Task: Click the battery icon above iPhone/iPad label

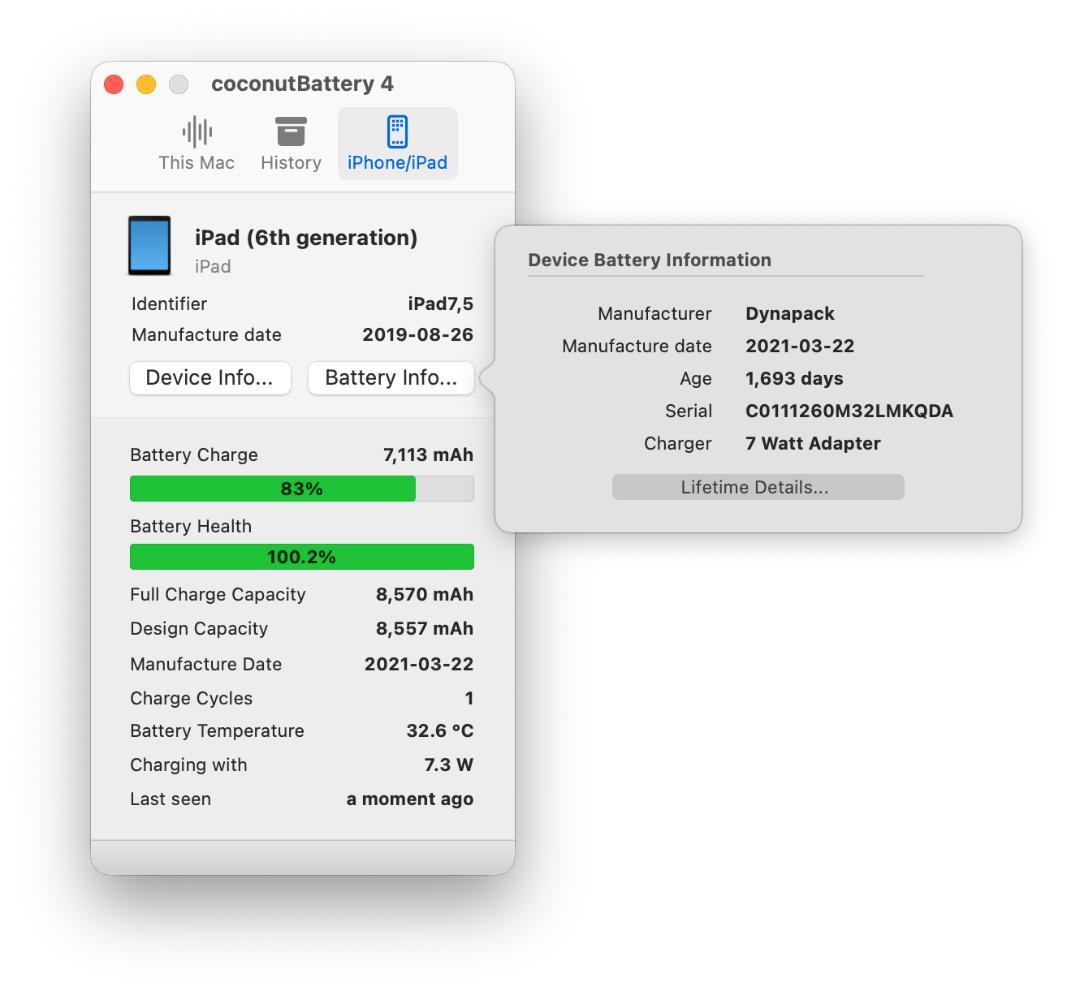Action: (x=397, y=130)
